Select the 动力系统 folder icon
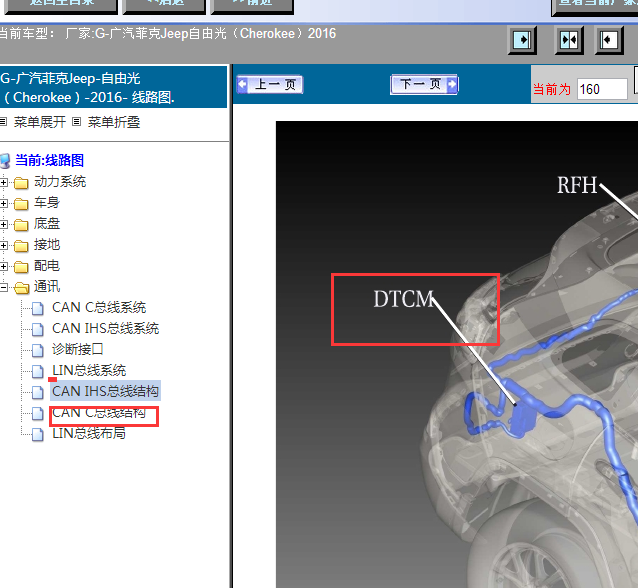 21,183
